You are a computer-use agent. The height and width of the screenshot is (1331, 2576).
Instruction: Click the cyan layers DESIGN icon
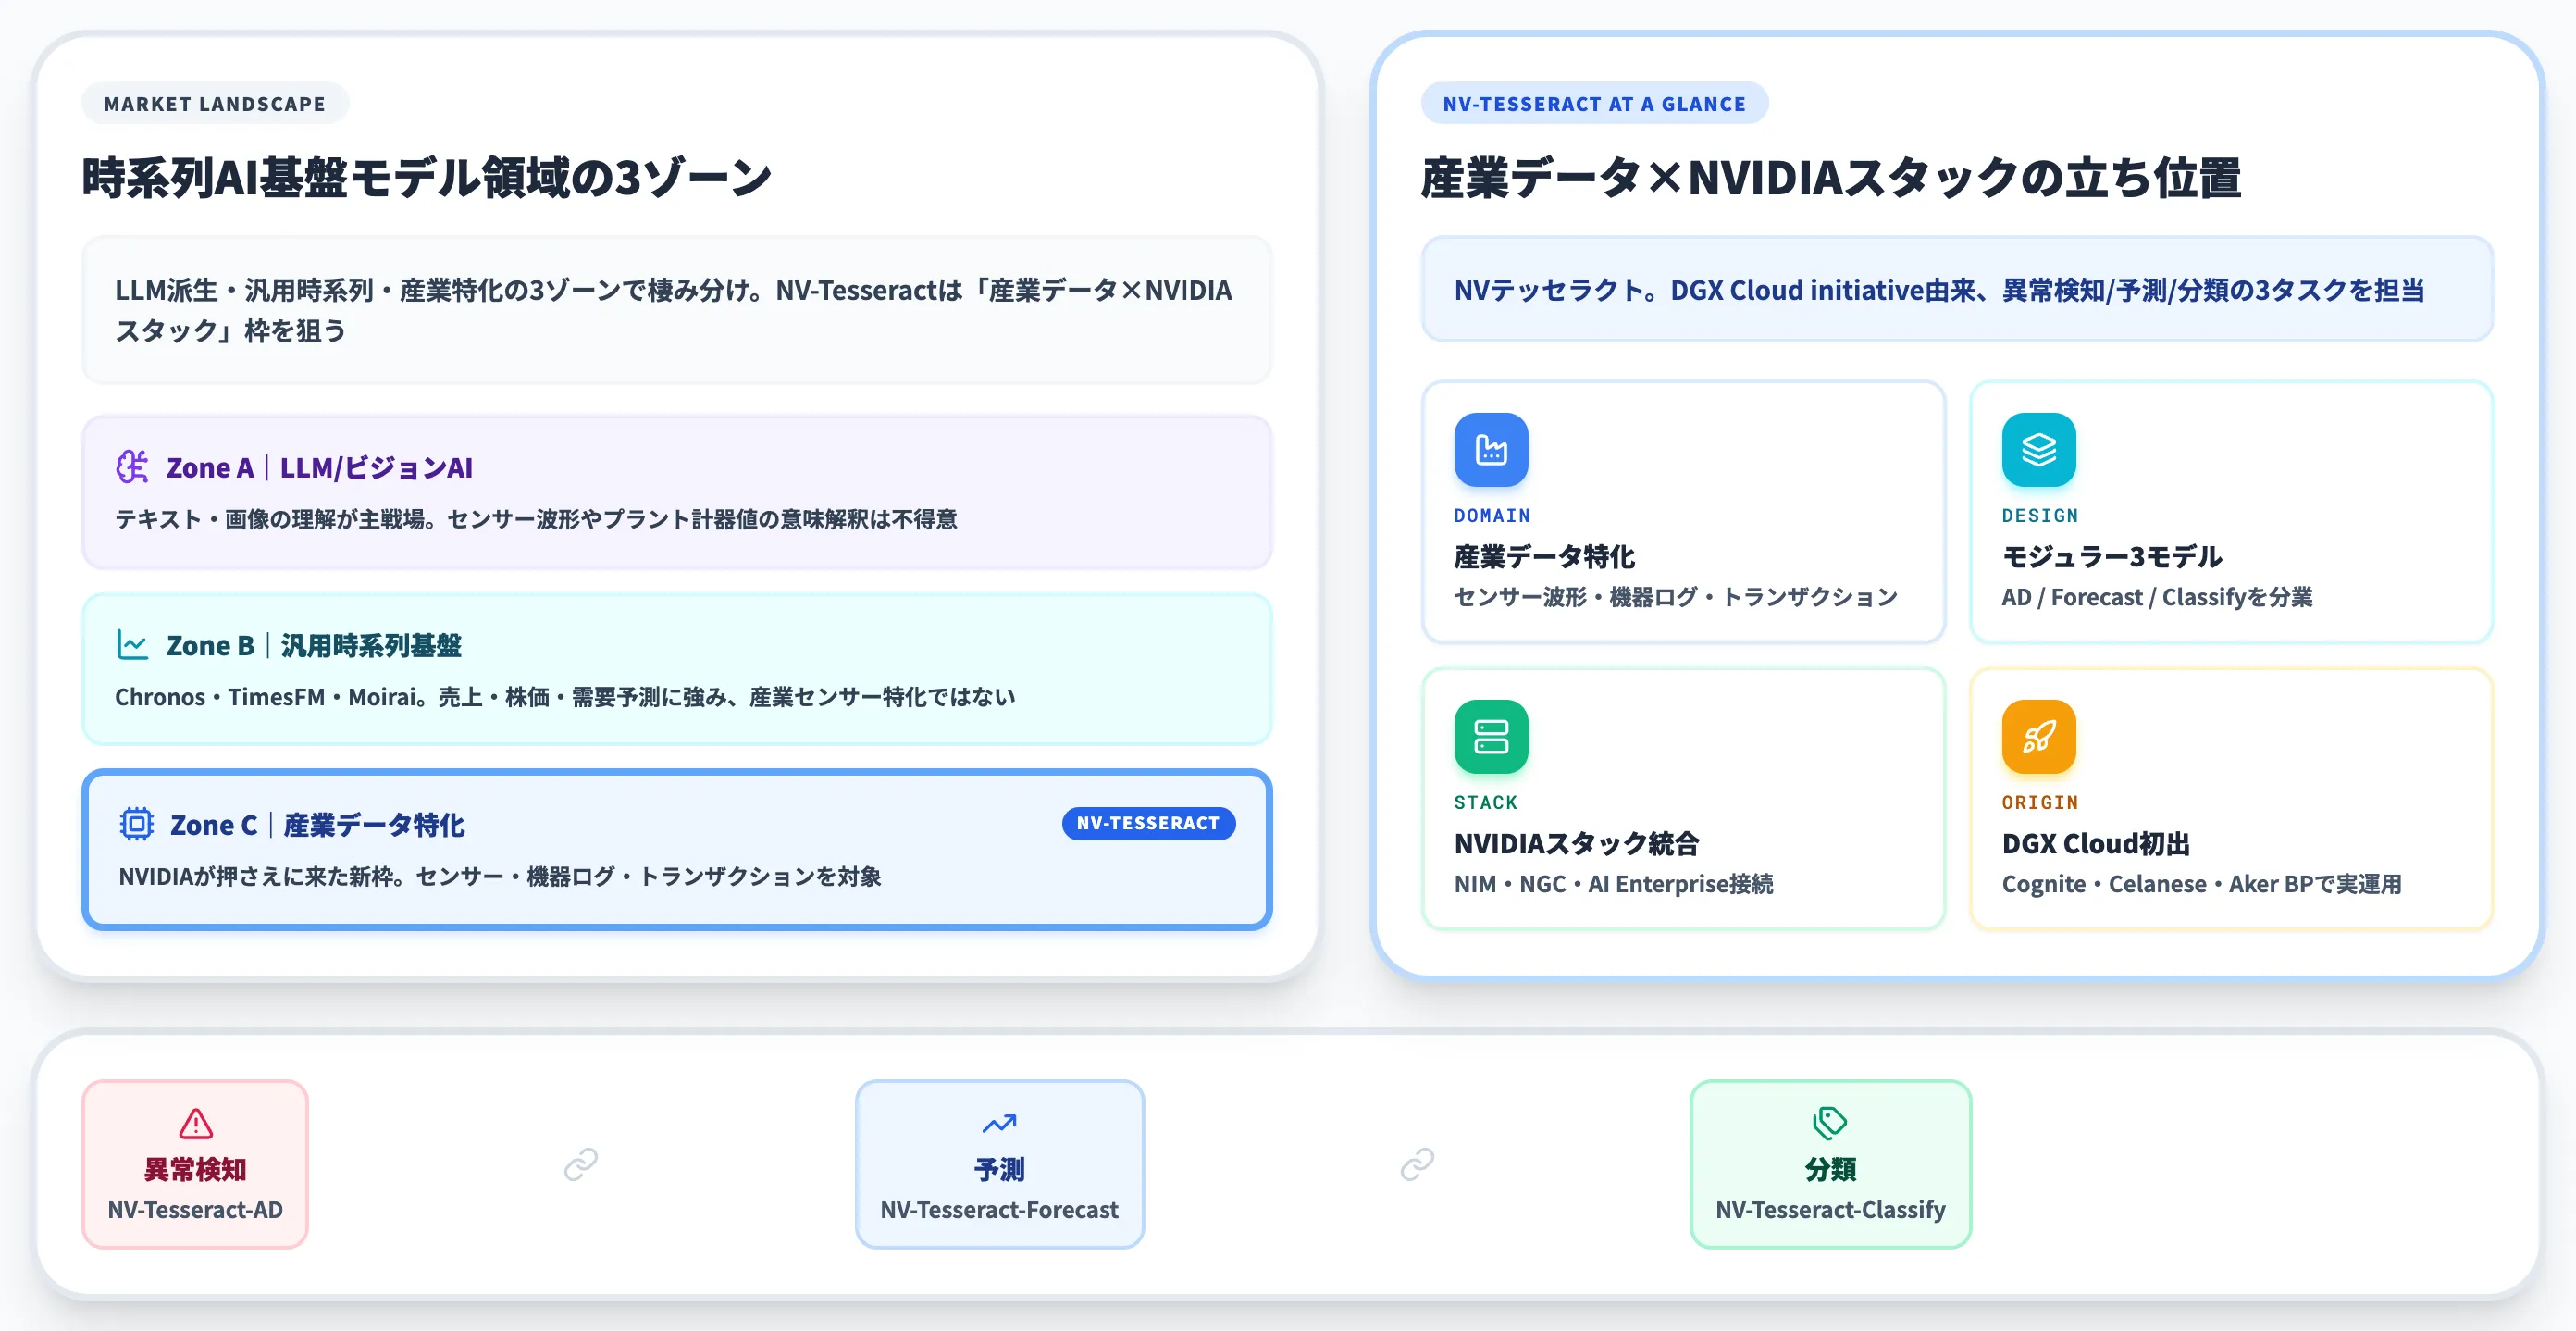point(2038,450)
